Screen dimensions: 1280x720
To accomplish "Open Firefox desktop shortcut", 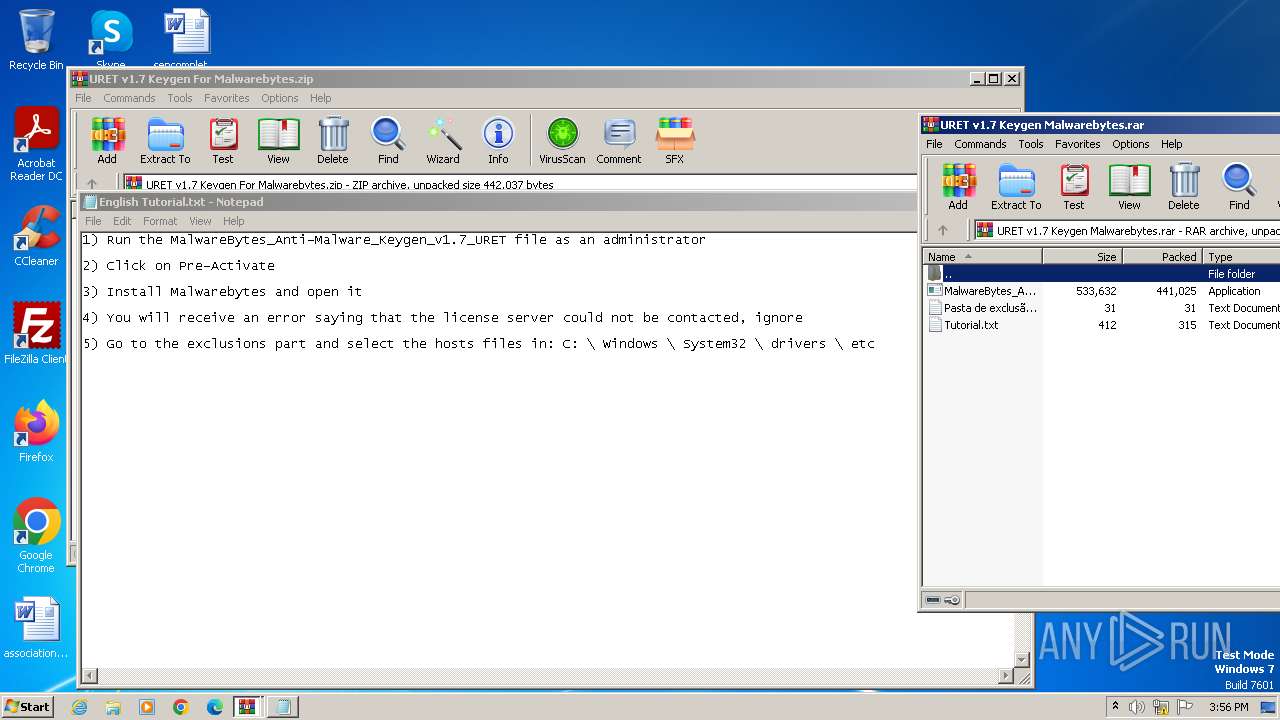I will [36, 431].
